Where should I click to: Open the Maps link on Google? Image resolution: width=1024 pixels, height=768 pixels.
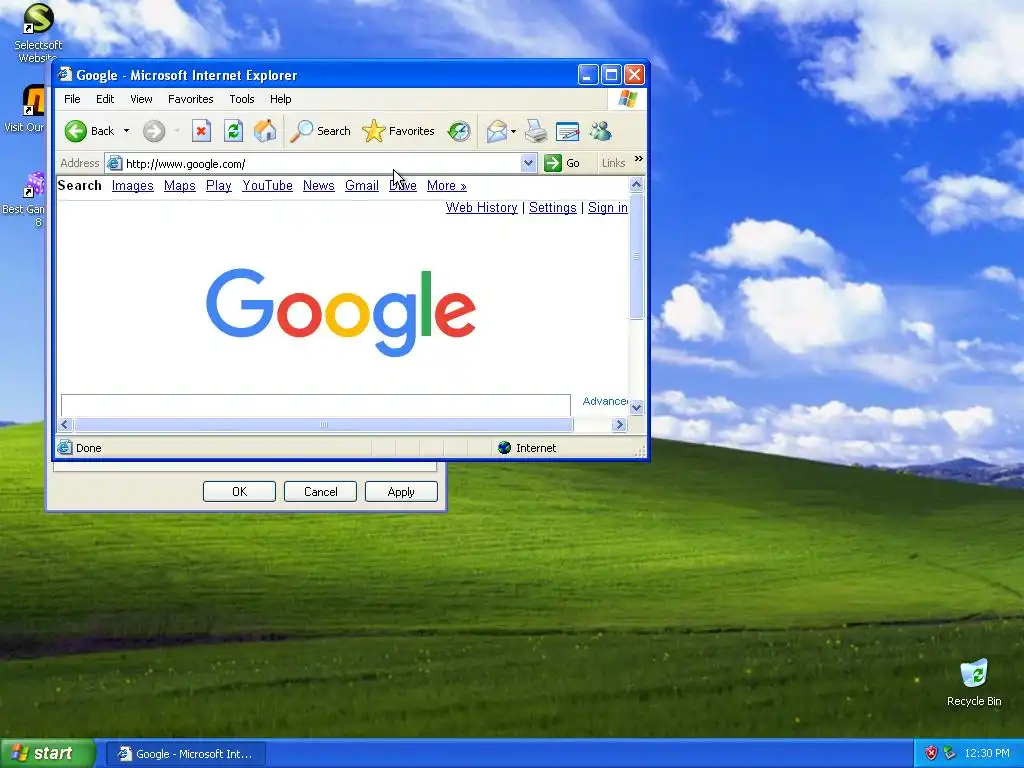(180, 186)
